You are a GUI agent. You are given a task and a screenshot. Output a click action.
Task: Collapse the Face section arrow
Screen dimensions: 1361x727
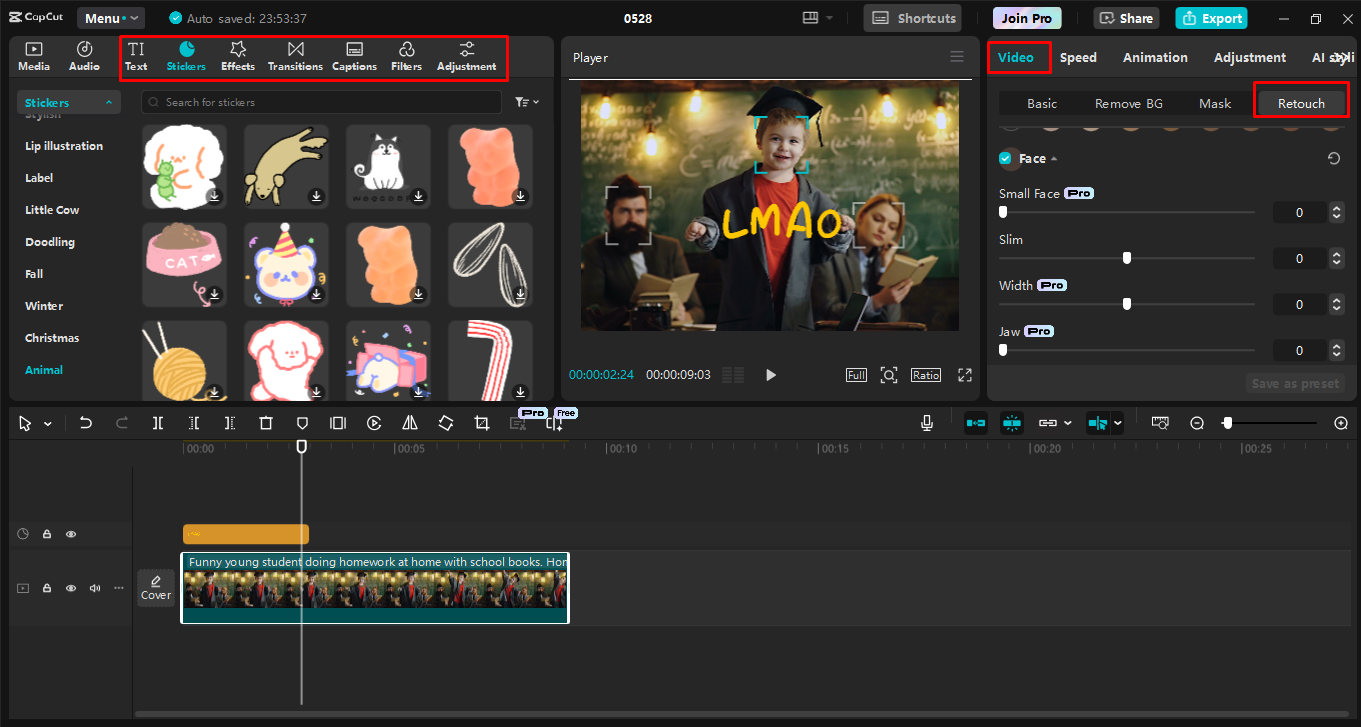click(1053, 159)
